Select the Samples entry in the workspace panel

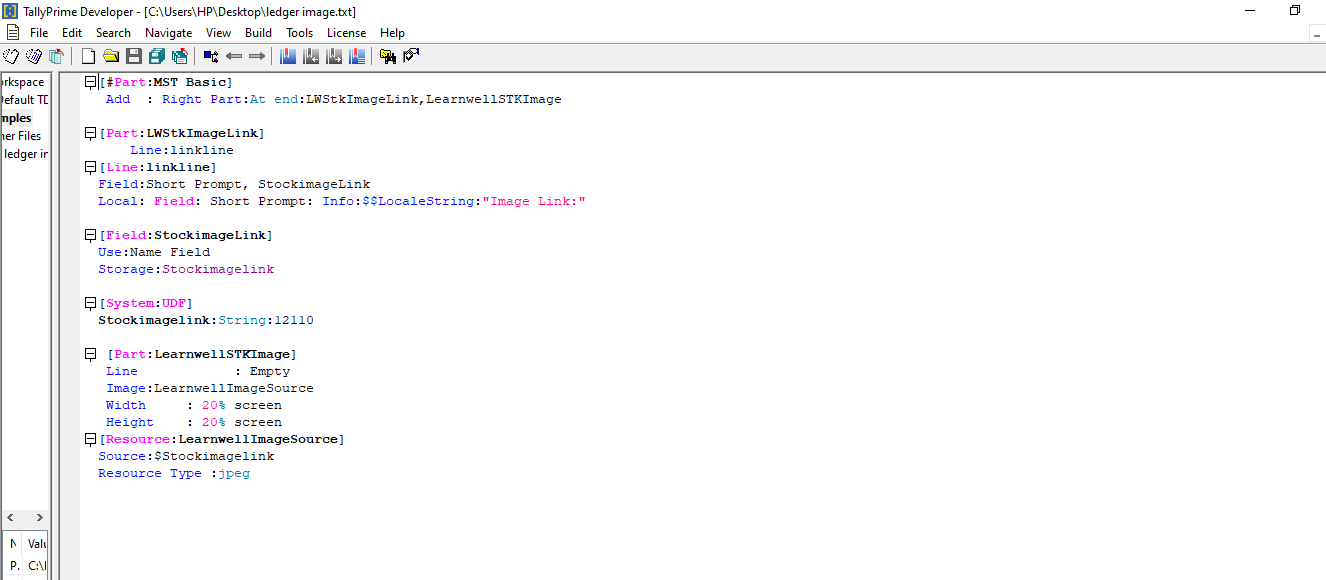point(16,117)
